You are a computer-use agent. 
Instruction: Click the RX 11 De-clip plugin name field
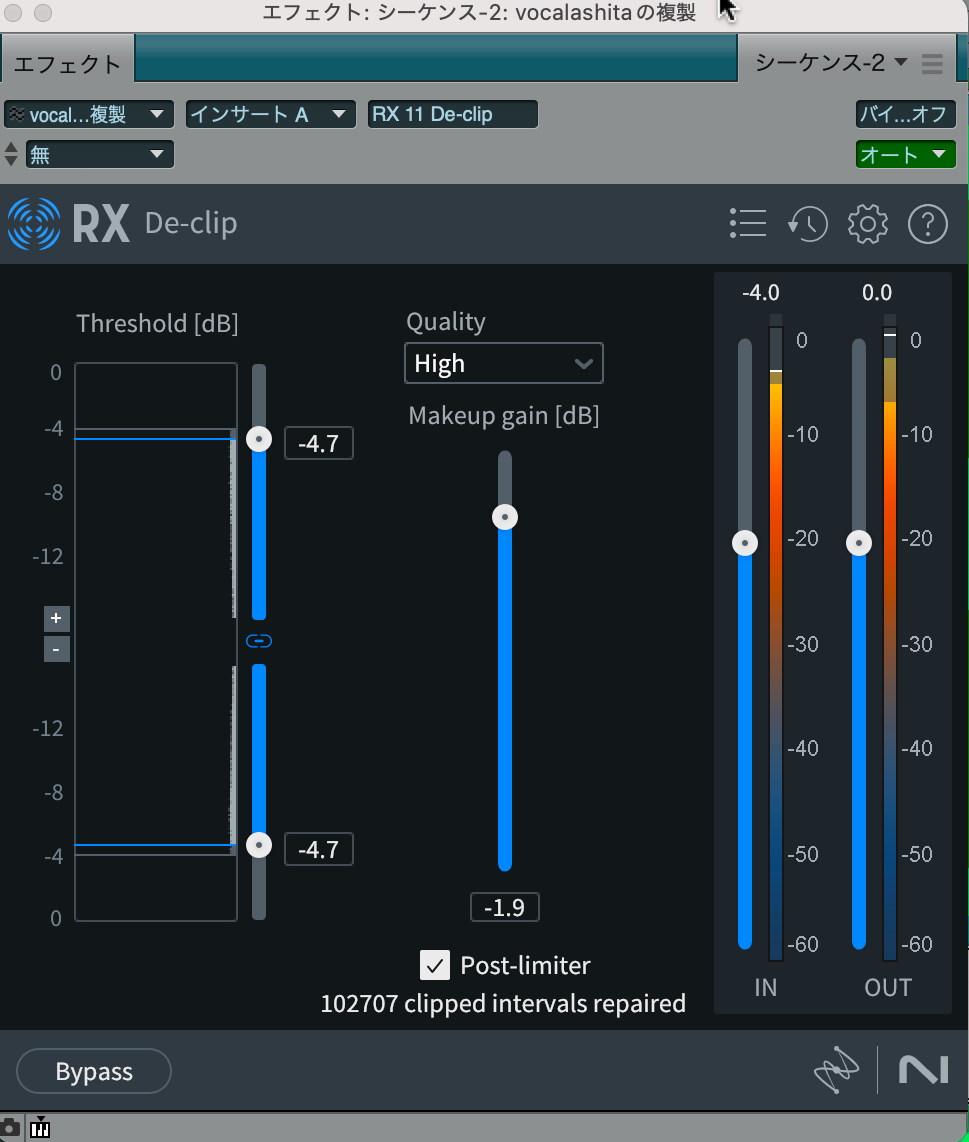tap(452, 114)
